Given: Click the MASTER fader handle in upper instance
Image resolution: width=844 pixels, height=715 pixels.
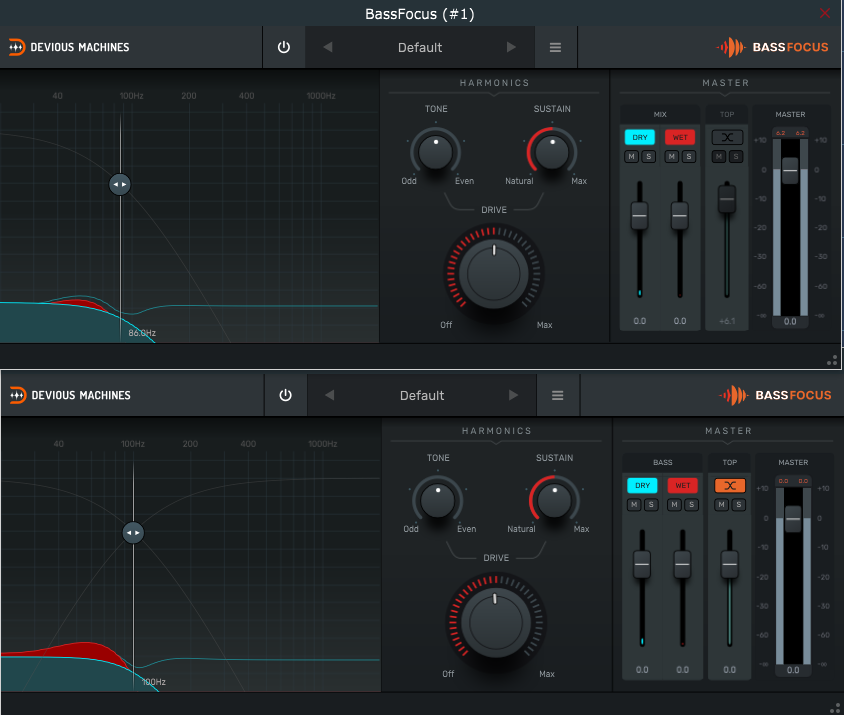Looking at the screenshot, I should pos(790,170).
